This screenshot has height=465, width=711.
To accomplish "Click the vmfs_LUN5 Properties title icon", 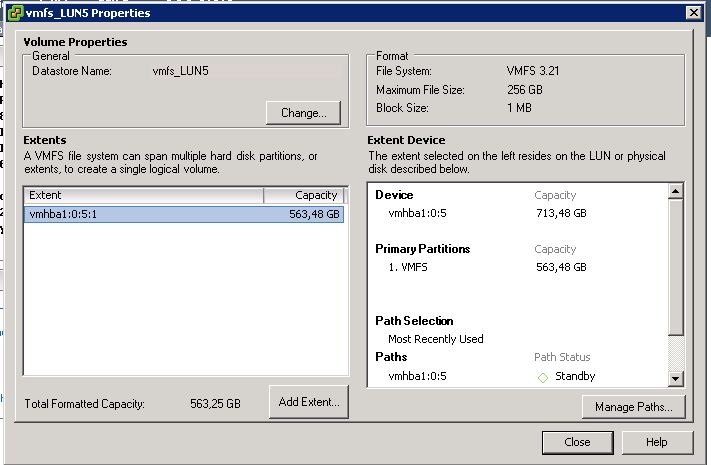I will tap(15, 13).
